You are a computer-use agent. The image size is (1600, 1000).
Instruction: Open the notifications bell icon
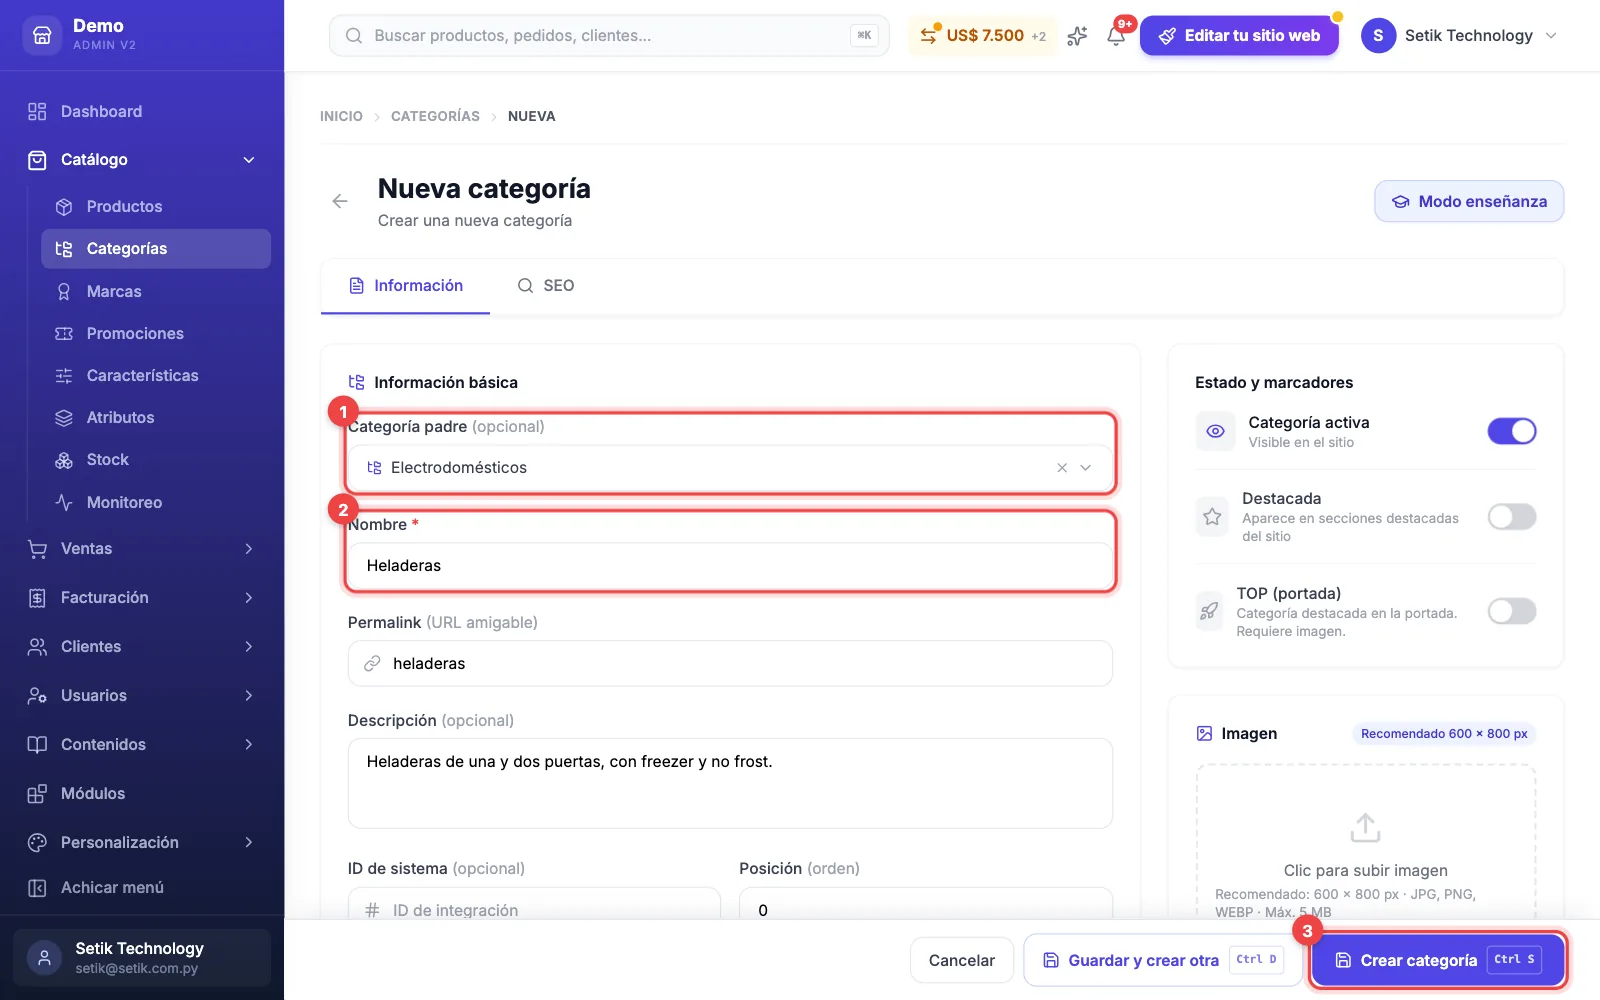coord(1116,36)
